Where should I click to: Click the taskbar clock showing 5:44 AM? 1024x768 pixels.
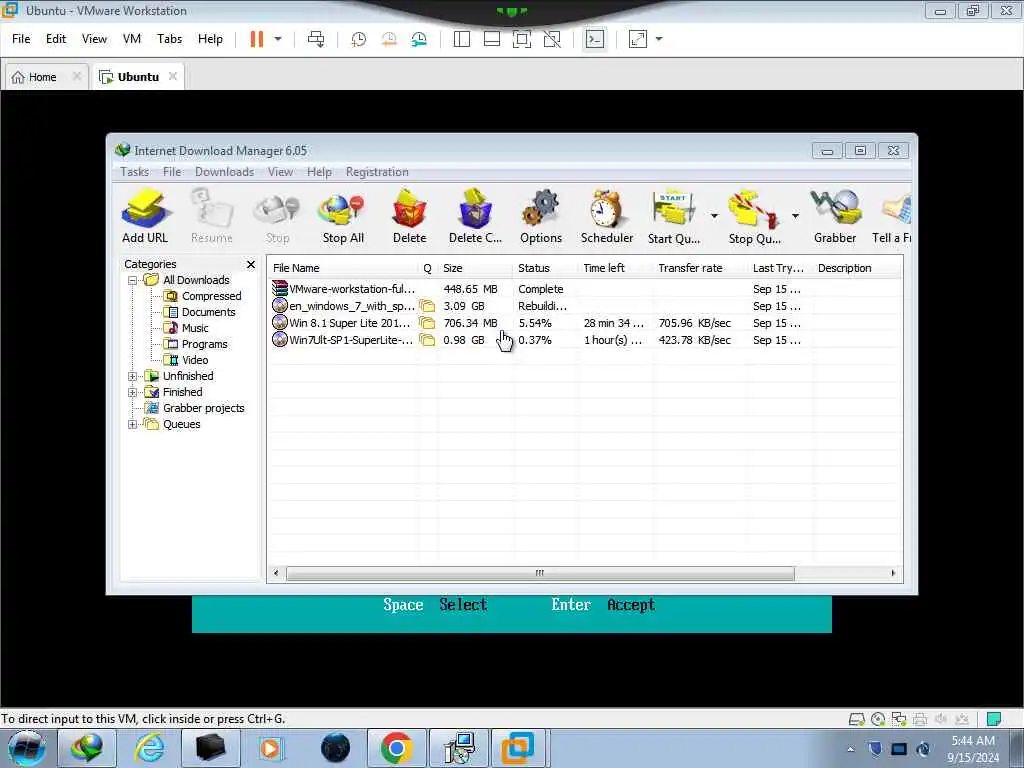tap(973, 749)
